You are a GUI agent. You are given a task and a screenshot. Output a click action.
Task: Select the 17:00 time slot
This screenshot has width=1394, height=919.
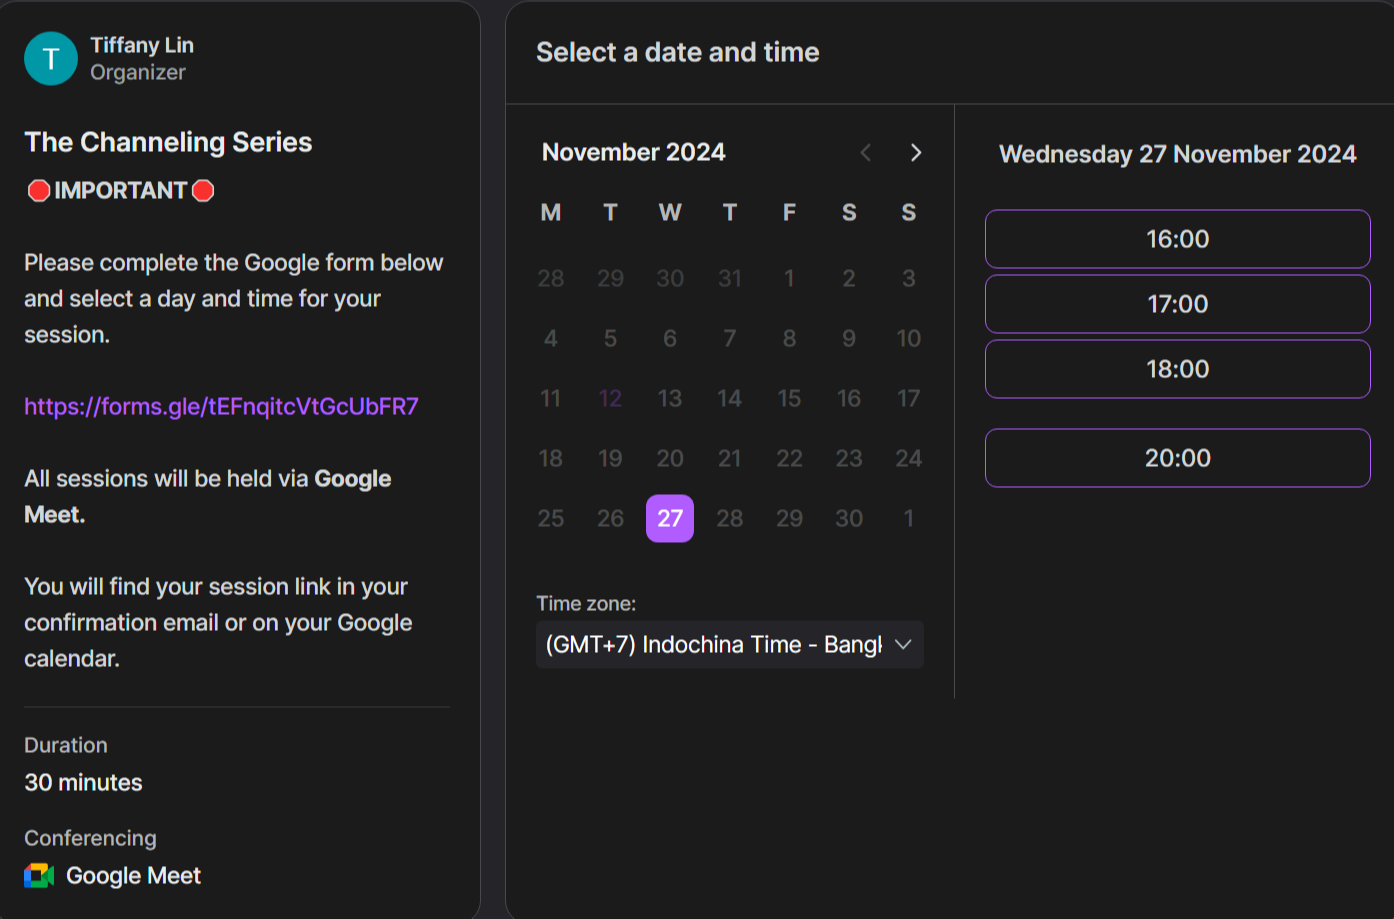[1177, 304]
